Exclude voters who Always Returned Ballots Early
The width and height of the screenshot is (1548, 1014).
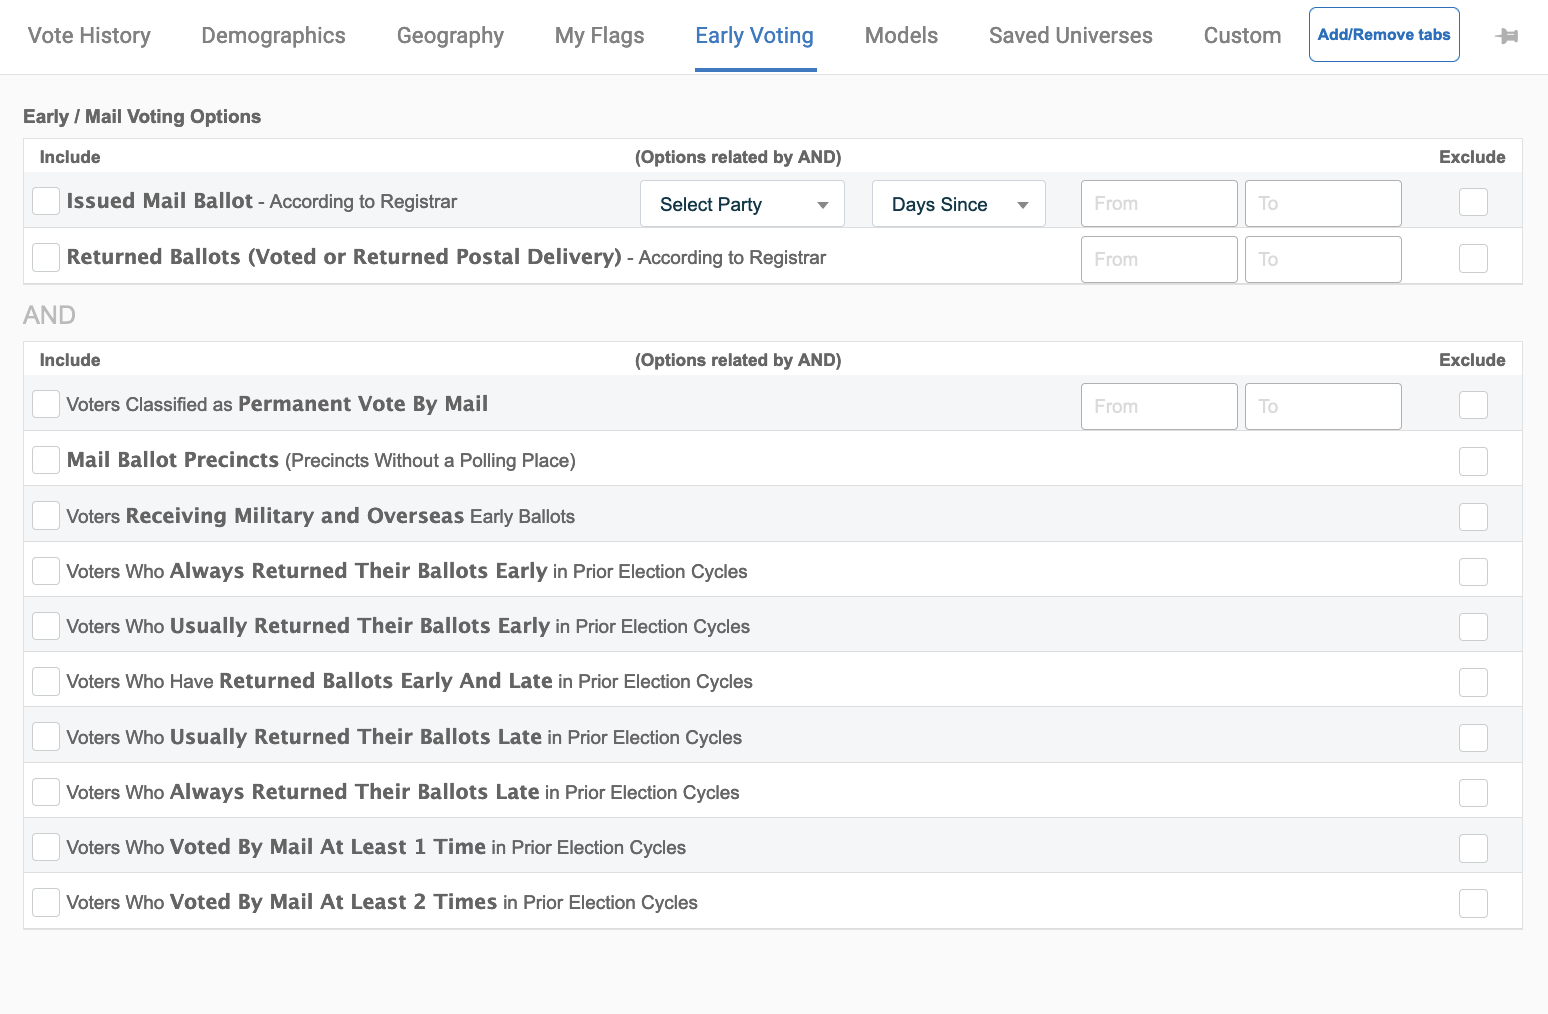(x=1473, y=572)
